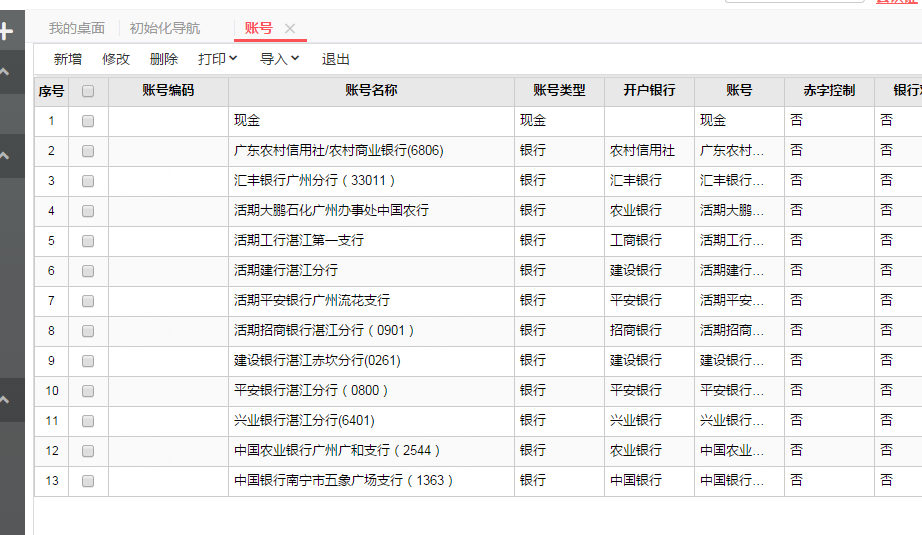922x535 pixels.
Task: Check the box for 兴业银行湛江分行 row
Action: tap(88, 421)
